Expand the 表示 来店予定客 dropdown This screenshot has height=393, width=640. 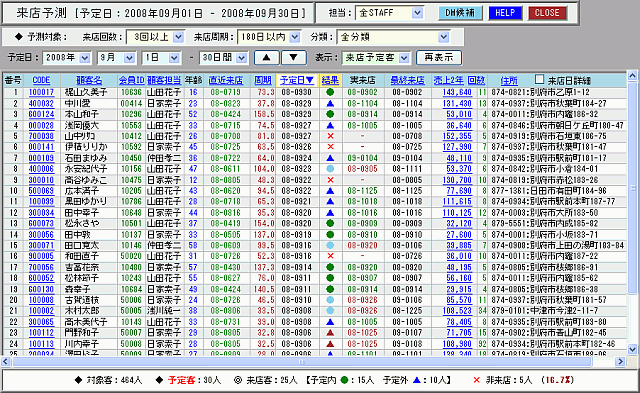404,58
